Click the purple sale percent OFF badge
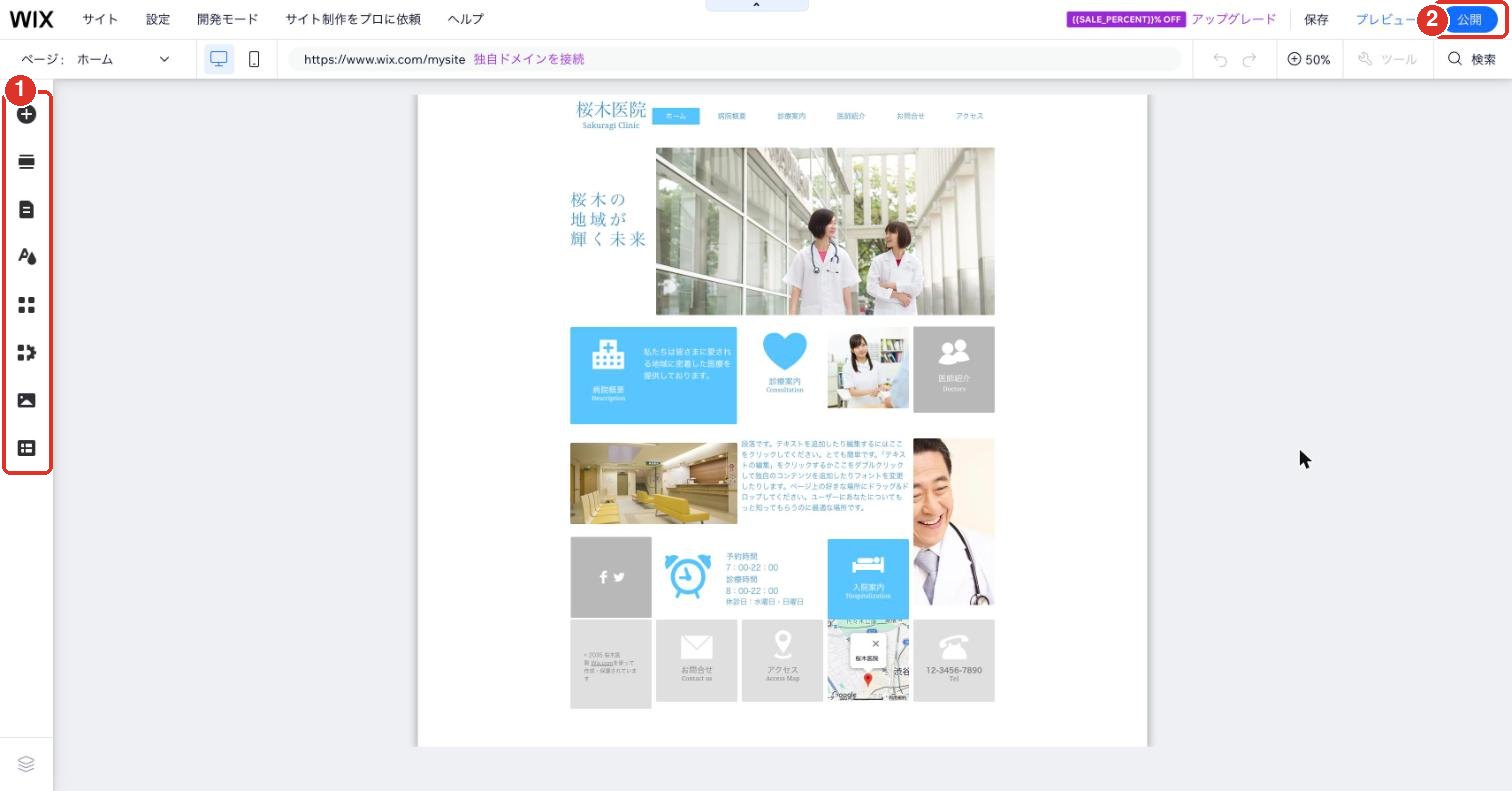The image size is (1512, 791). pos(1126,19)
